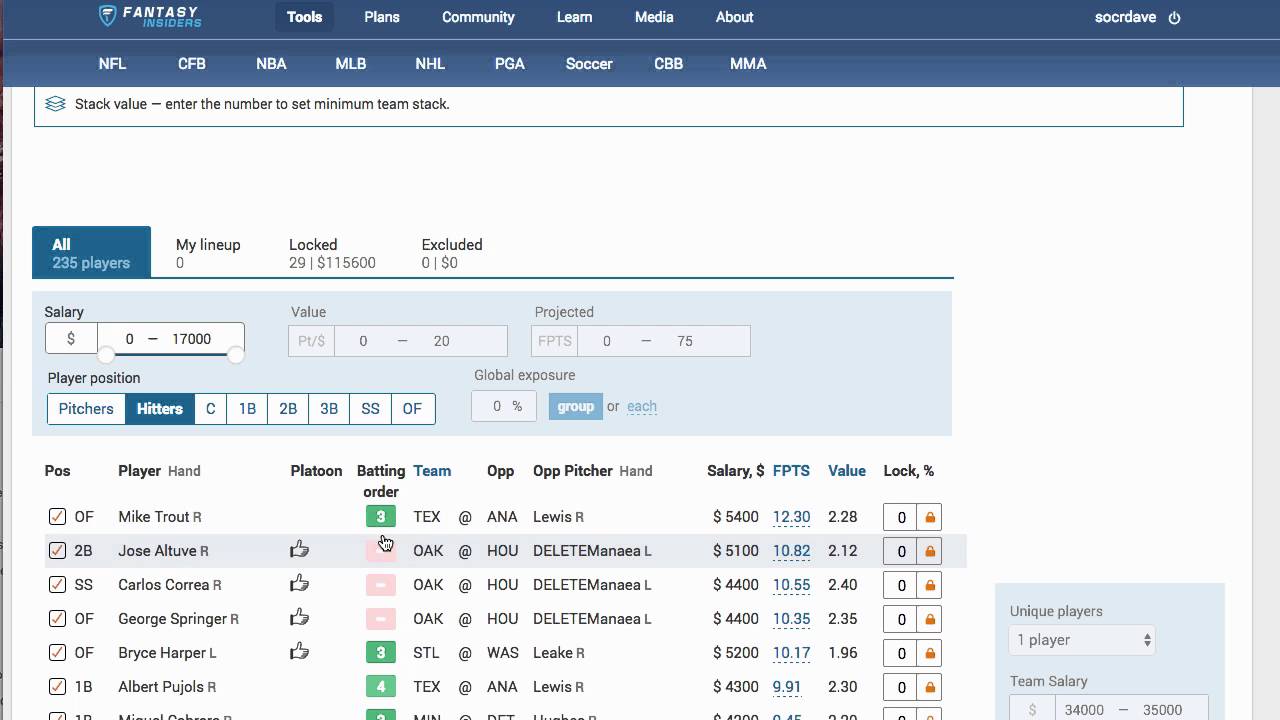Click the Global exposure percent field
Image resolution: width=1280 pixels, height=720 pixels.
[504, 407]
